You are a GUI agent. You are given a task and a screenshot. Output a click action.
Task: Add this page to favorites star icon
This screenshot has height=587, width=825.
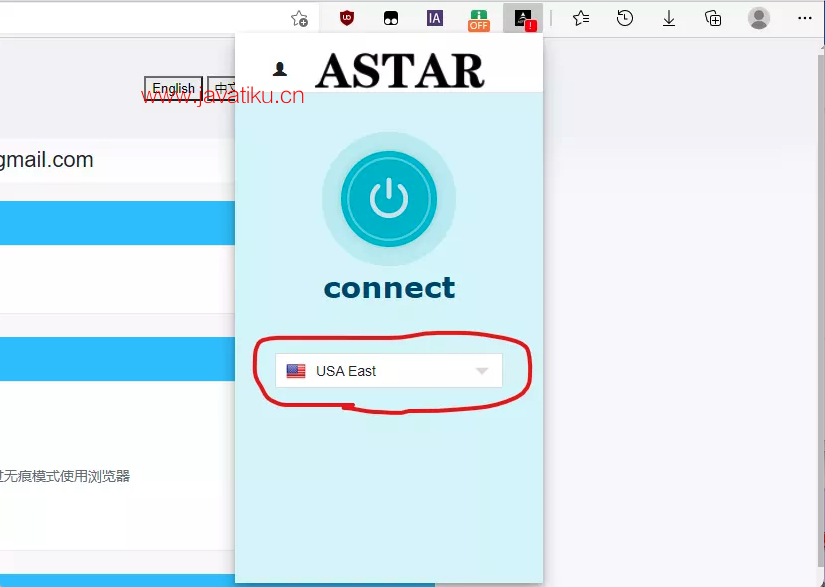tap(299, 18)
